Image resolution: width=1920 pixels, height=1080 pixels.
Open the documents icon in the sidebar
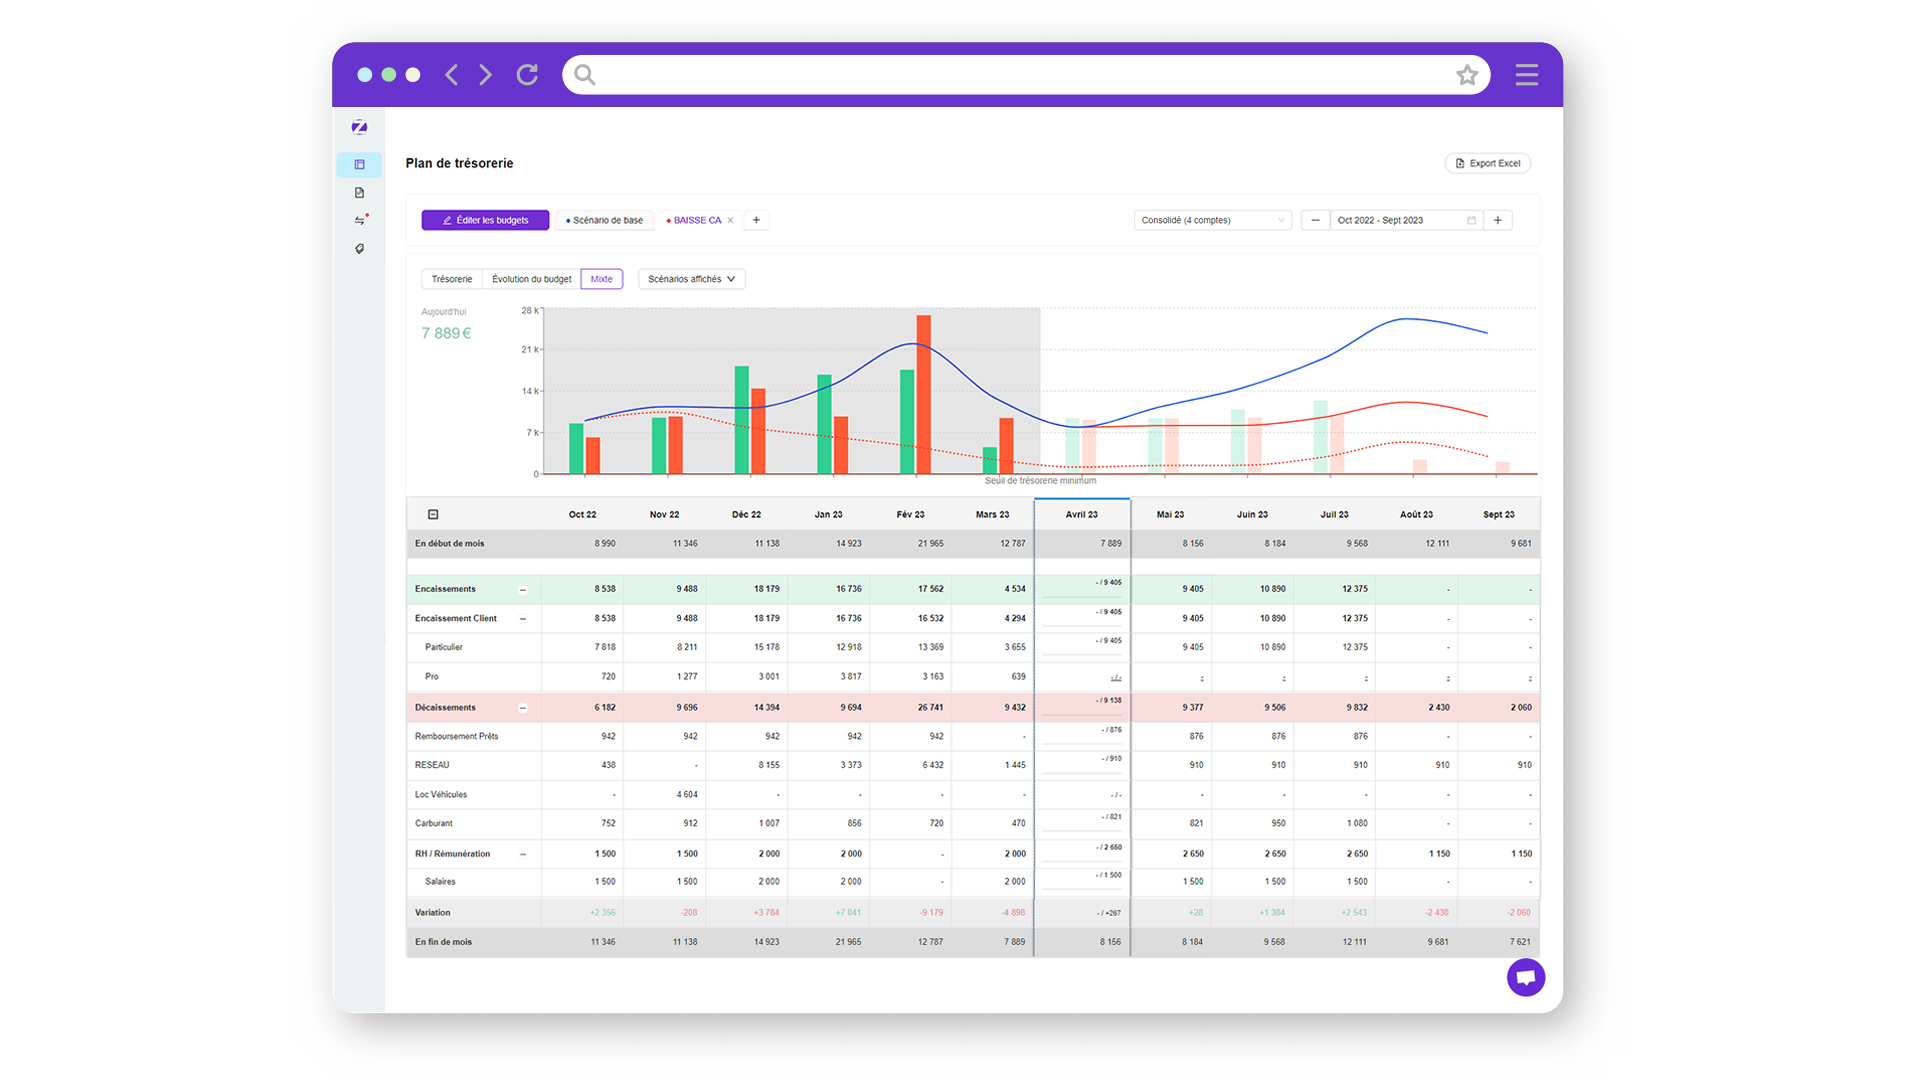pos(360,193)
